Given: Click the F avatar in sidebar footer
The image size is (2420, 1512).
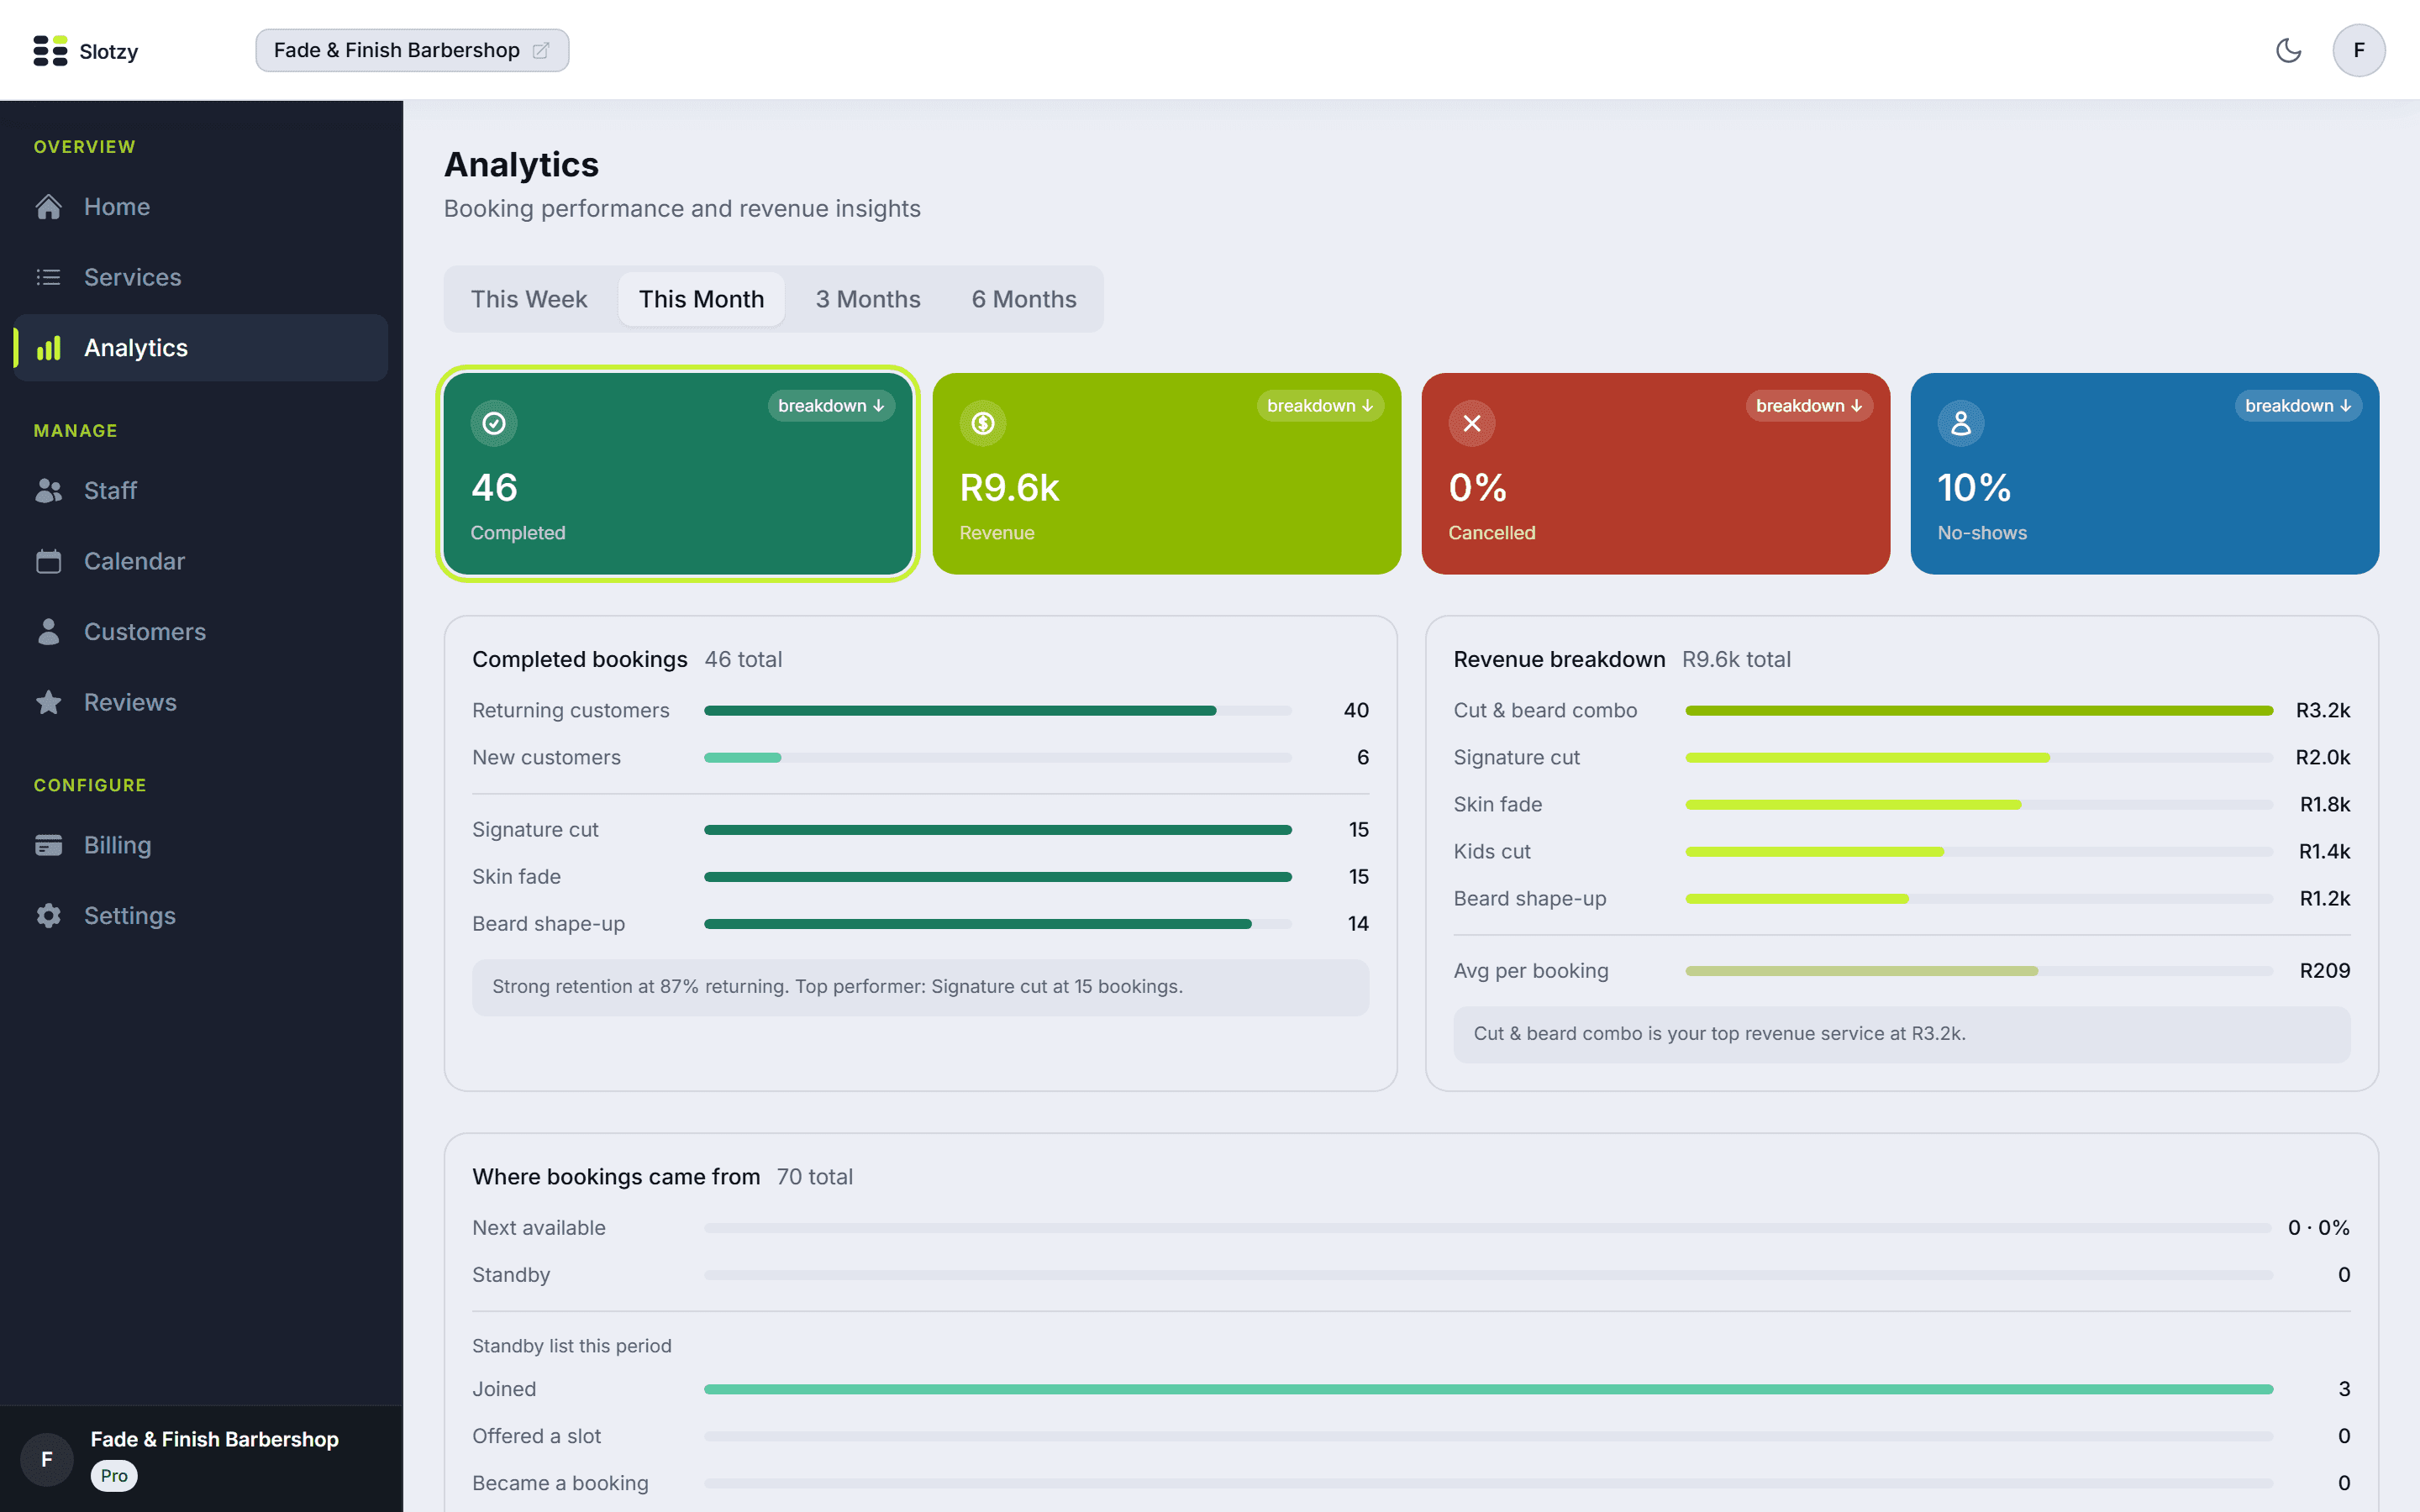Looking at the screenshot, I should 47,1459.
